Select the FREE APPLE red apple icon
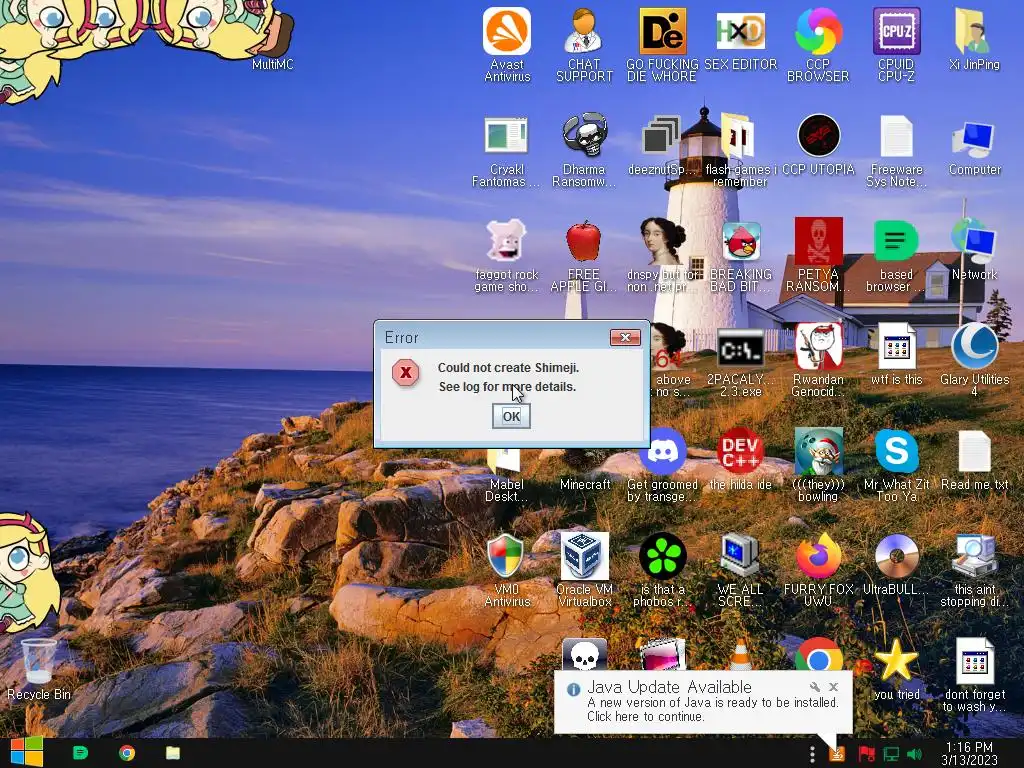 point(584,256)
